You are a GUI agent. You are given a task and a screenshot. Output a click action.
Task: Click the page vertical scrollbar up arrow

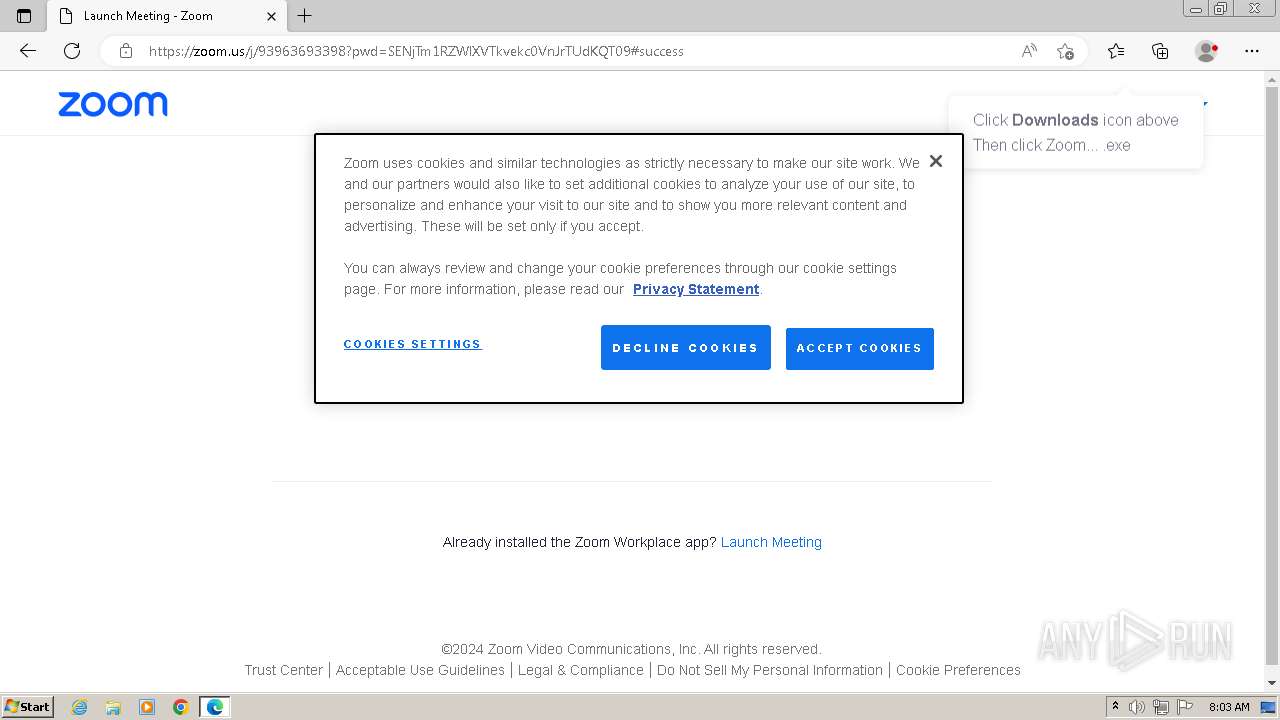(x=1272, y=78)
